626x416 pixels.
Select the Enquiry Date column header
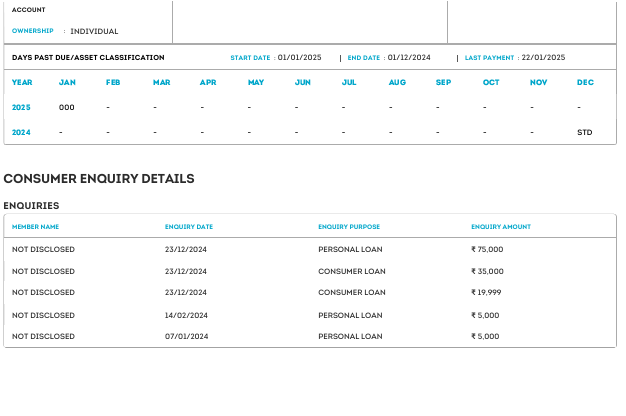[189, 227]
